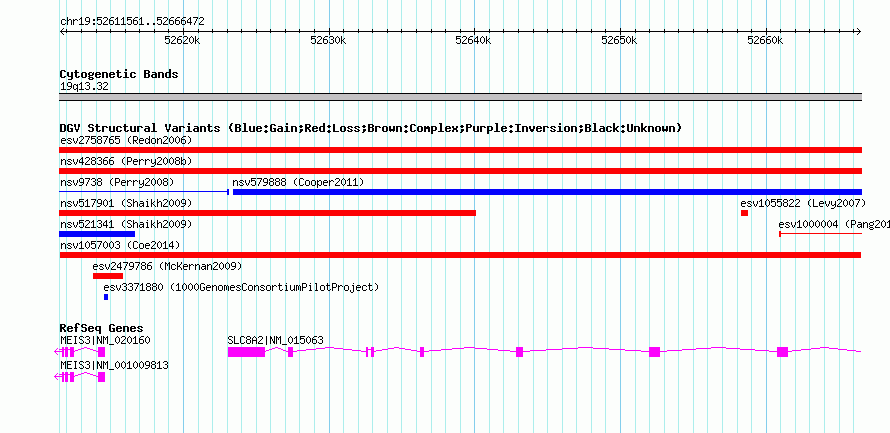Click the nsv428366 (Perry2008b) red bar
890x433 pixels.
pos(460,171)
